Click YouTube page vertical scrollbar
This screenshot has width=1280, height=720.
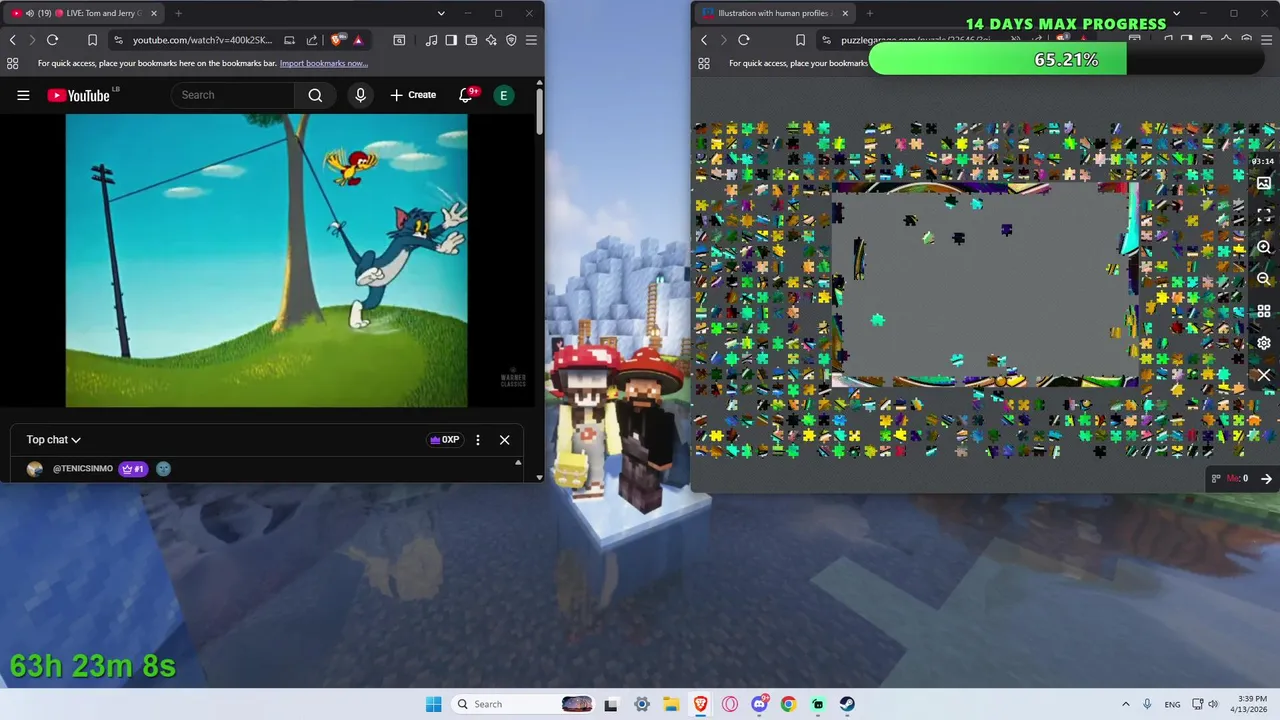(x=540, y=112)
